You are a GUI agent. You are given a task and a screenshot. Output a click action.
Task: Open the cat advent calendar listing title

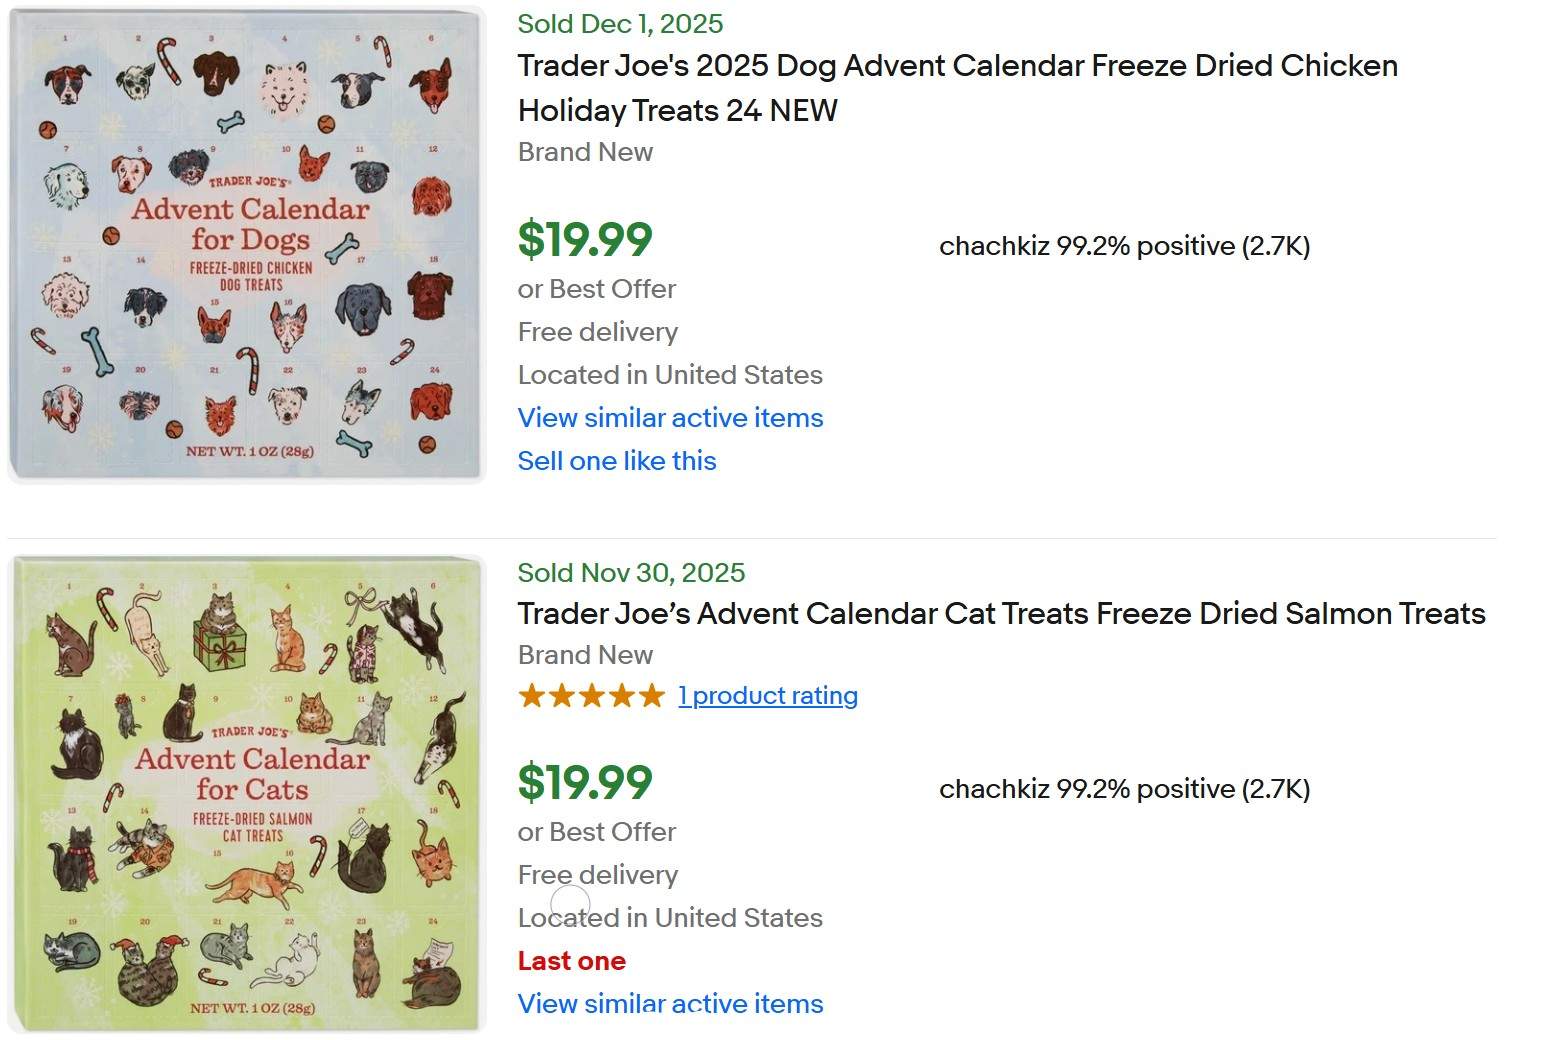click(x=1000, y=613)
